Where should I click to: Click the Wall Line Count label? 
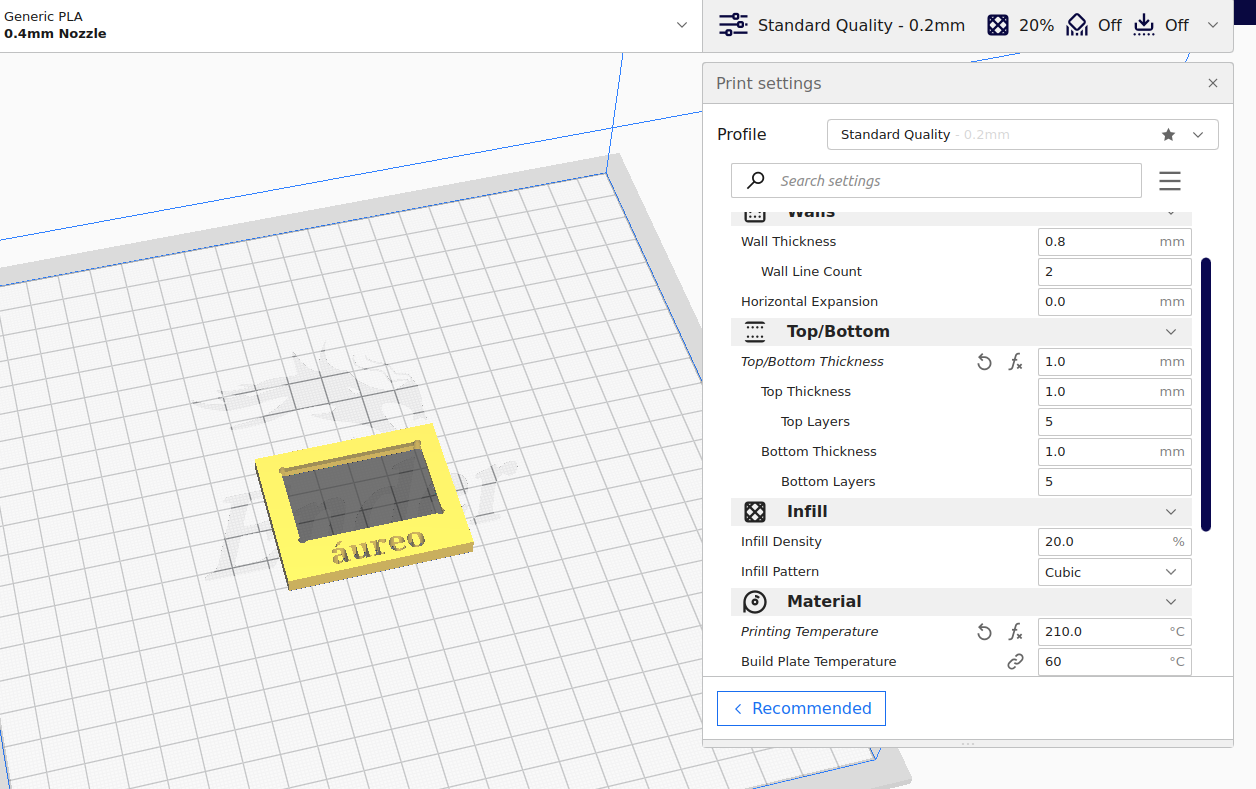coord(811,271)
